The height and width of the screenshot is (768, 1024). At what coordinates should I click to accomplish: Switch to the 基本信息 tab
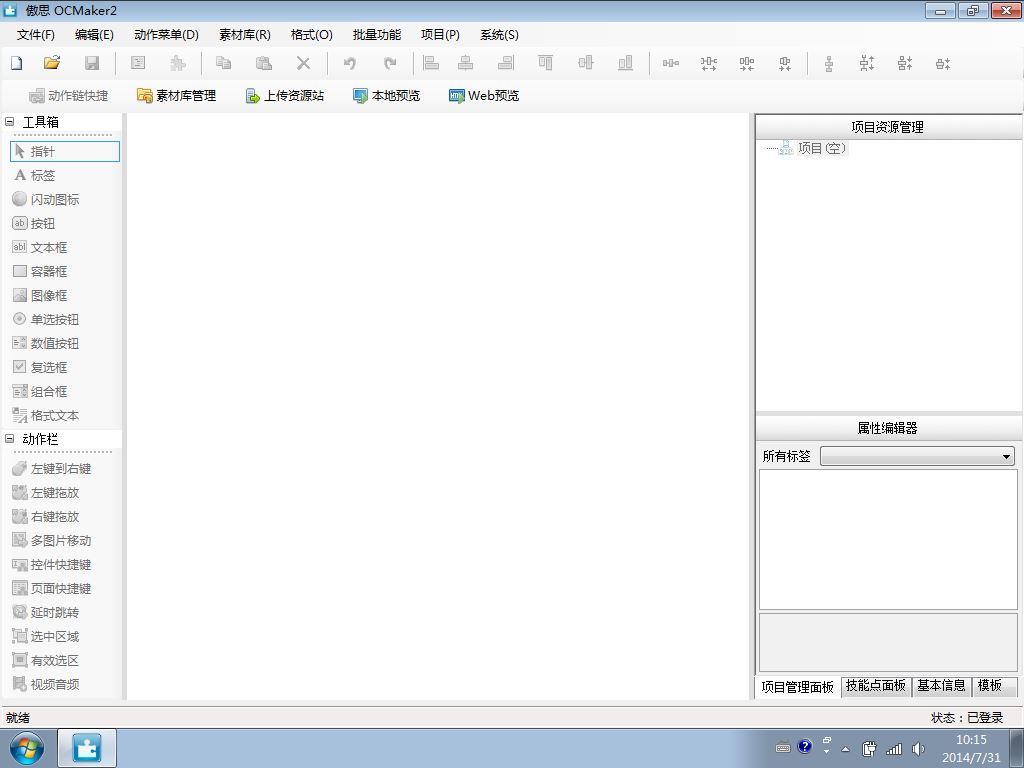coord(941,686)
